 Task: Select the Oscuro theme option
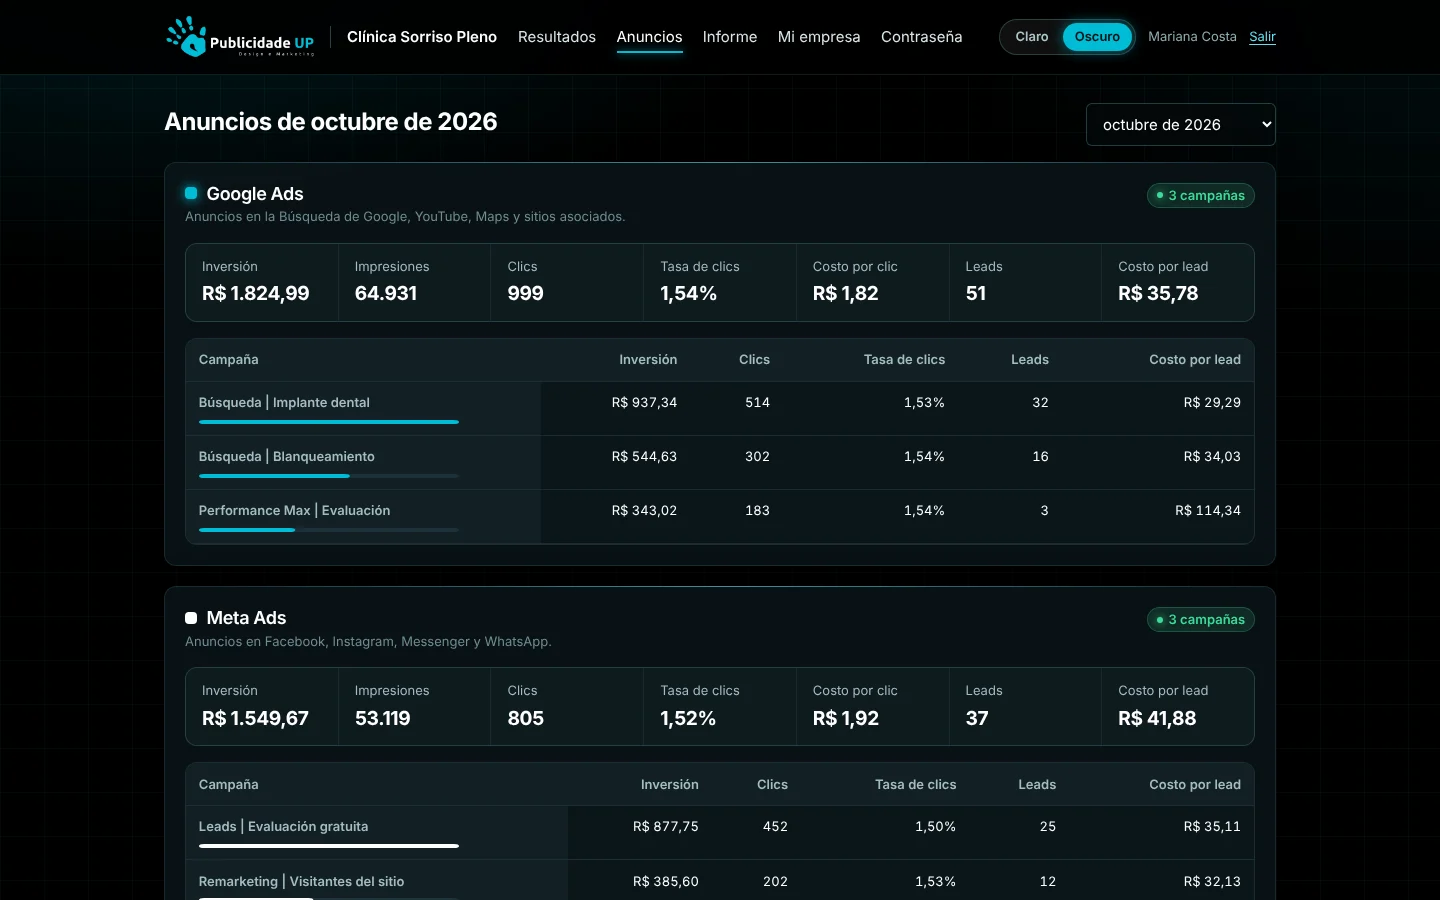(x=1097, y=37)
